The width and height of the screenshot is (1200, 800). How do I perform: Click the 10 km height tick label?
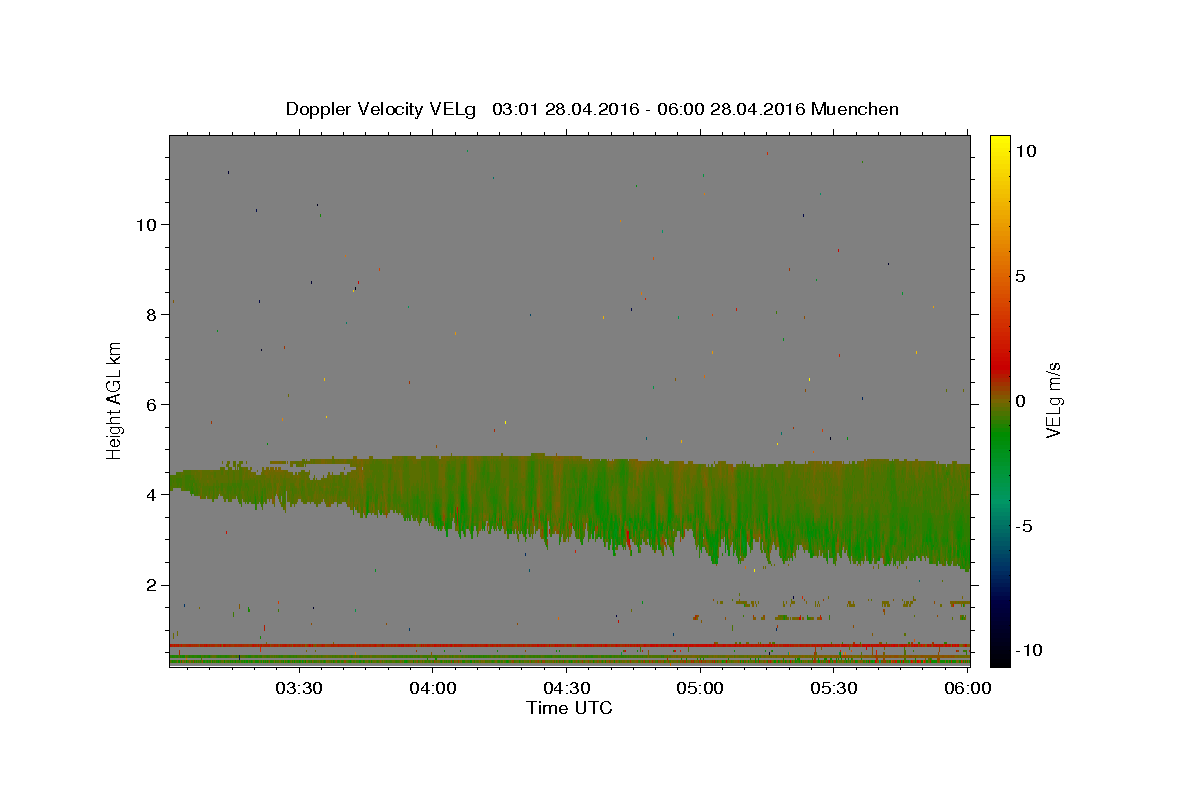click(x=145, y=224)
